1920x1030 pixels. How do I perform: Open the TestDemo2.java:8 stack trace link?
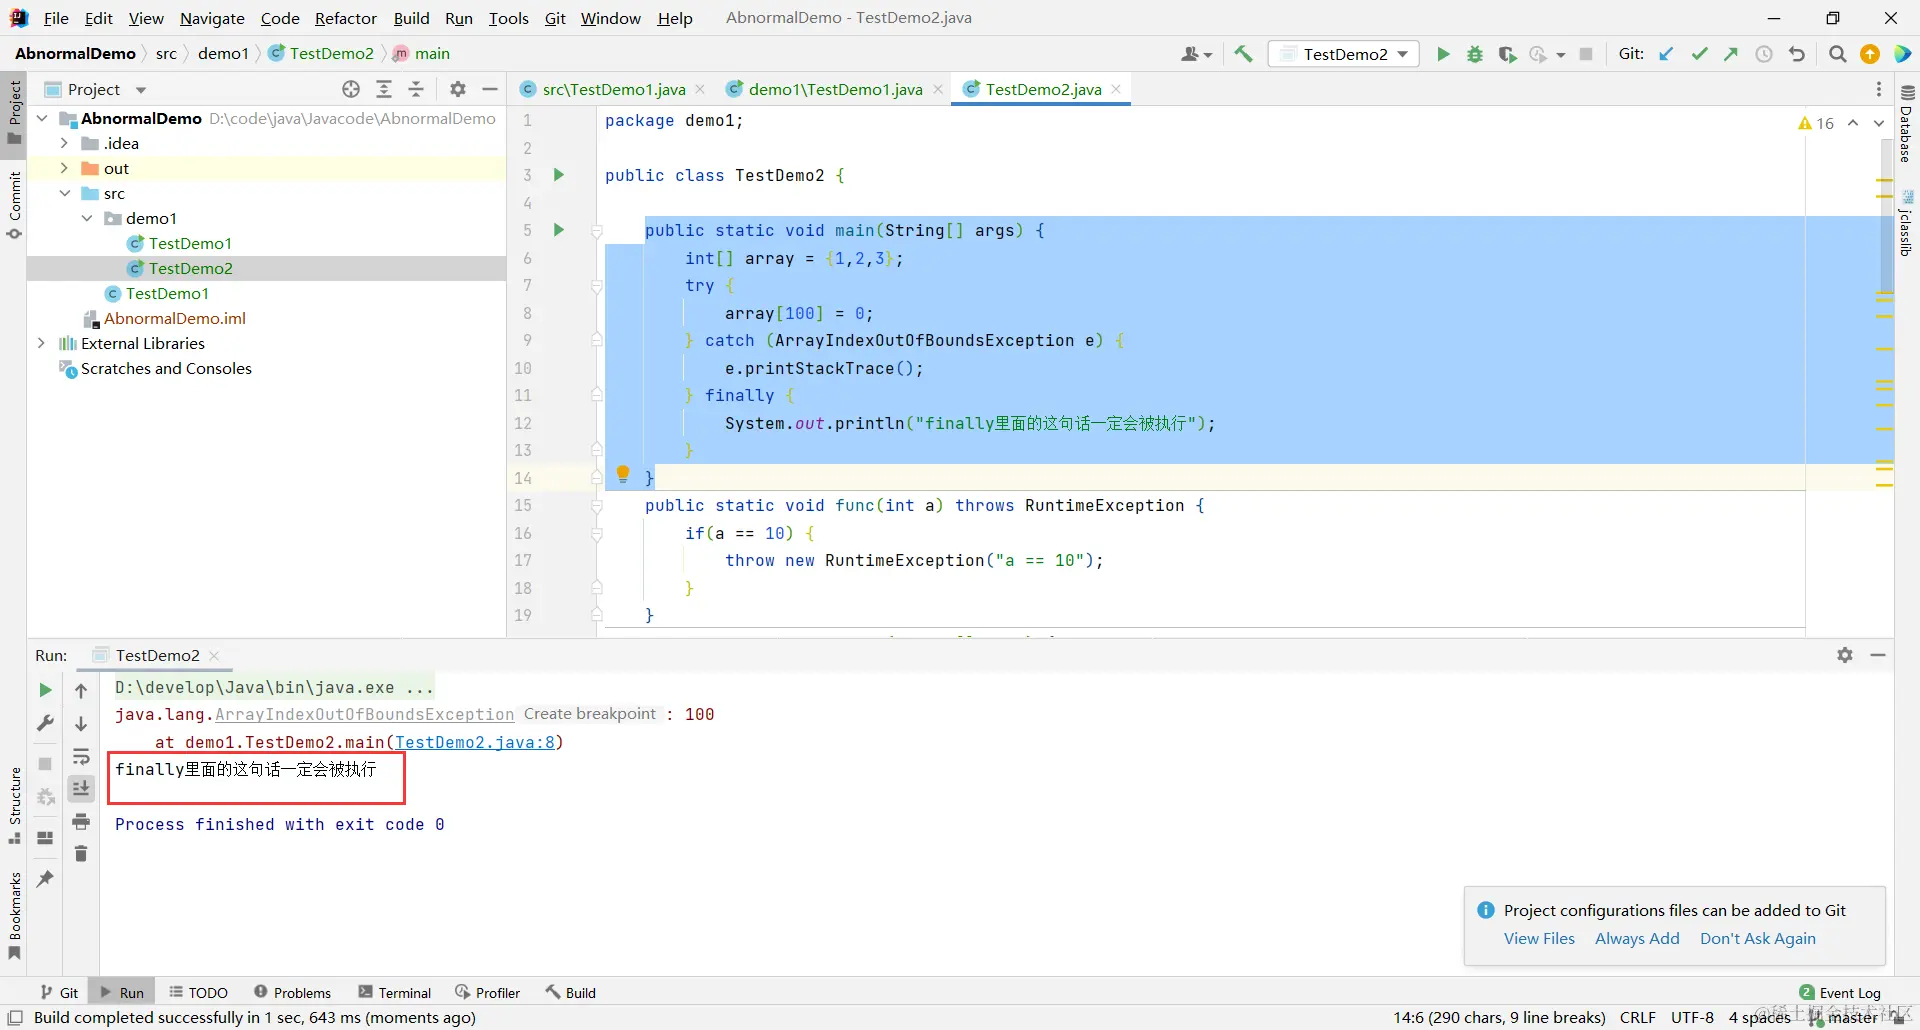[x=475, y=742]
